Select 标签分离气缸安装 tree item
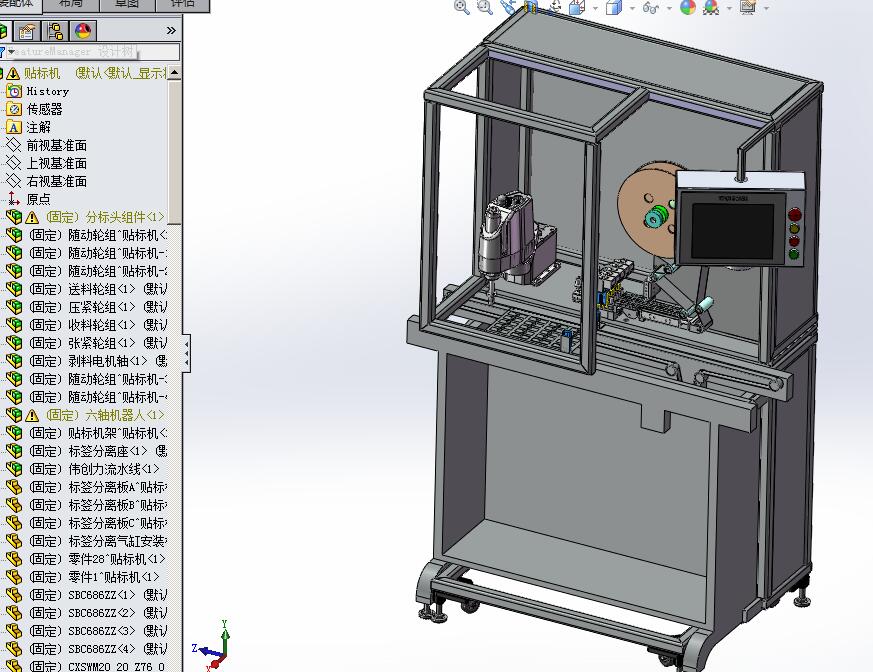The width and height of the screenshot is (873, 672). (x=97, y=541)
